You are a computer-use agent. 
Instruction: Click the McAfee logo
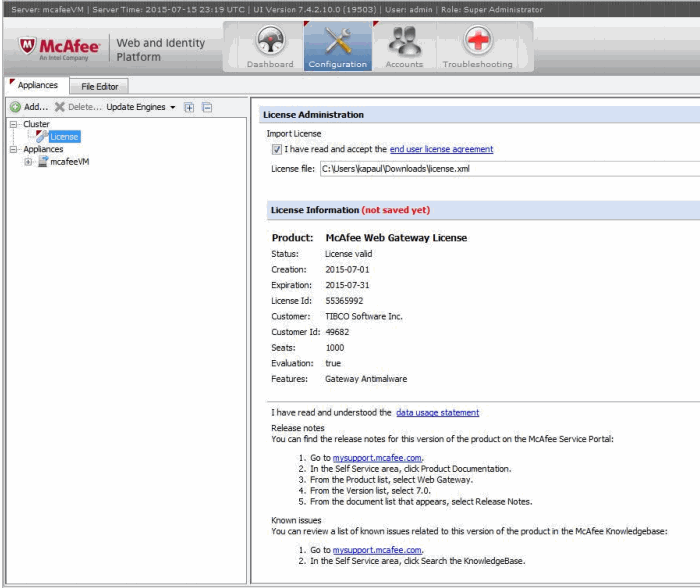(x=59, y=48)
